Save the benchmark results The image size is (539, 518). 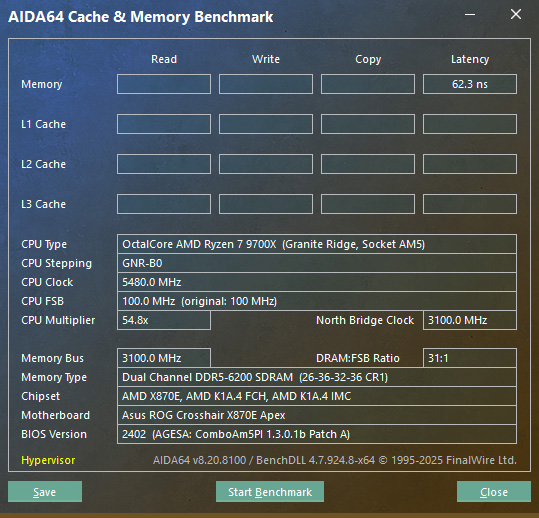coord(45,492)
